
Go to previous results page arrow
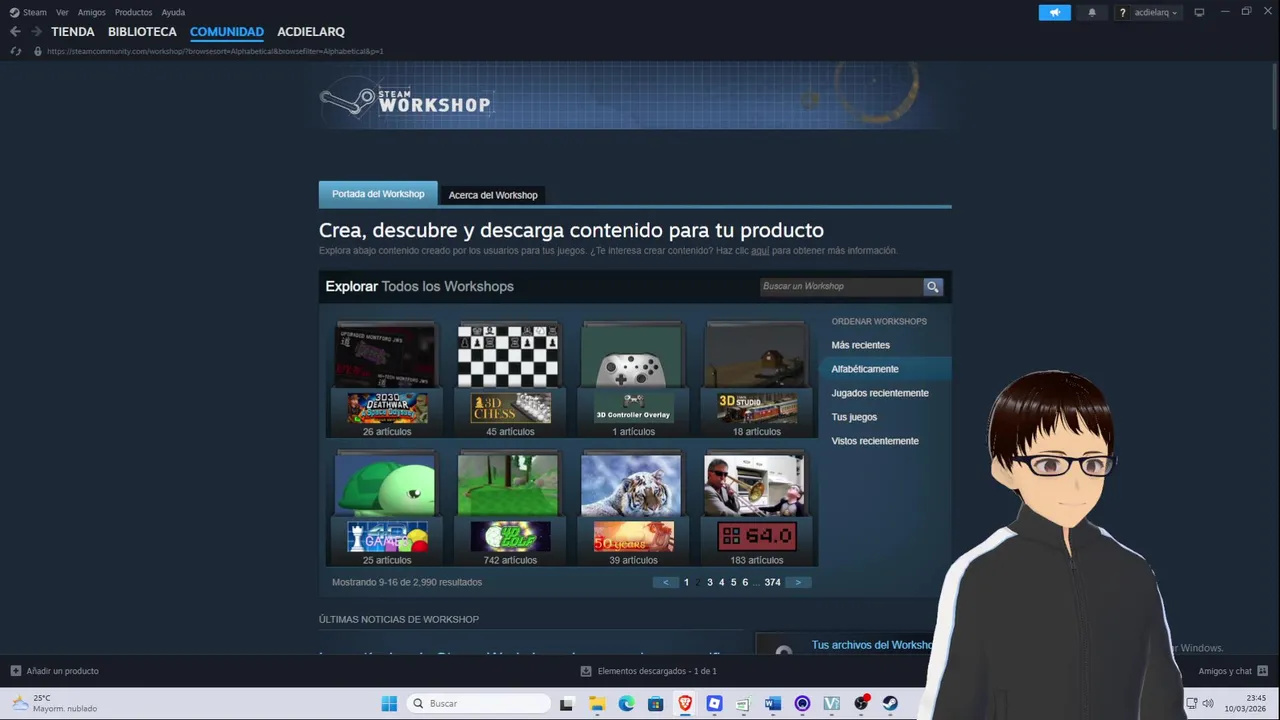pos(666,582)
